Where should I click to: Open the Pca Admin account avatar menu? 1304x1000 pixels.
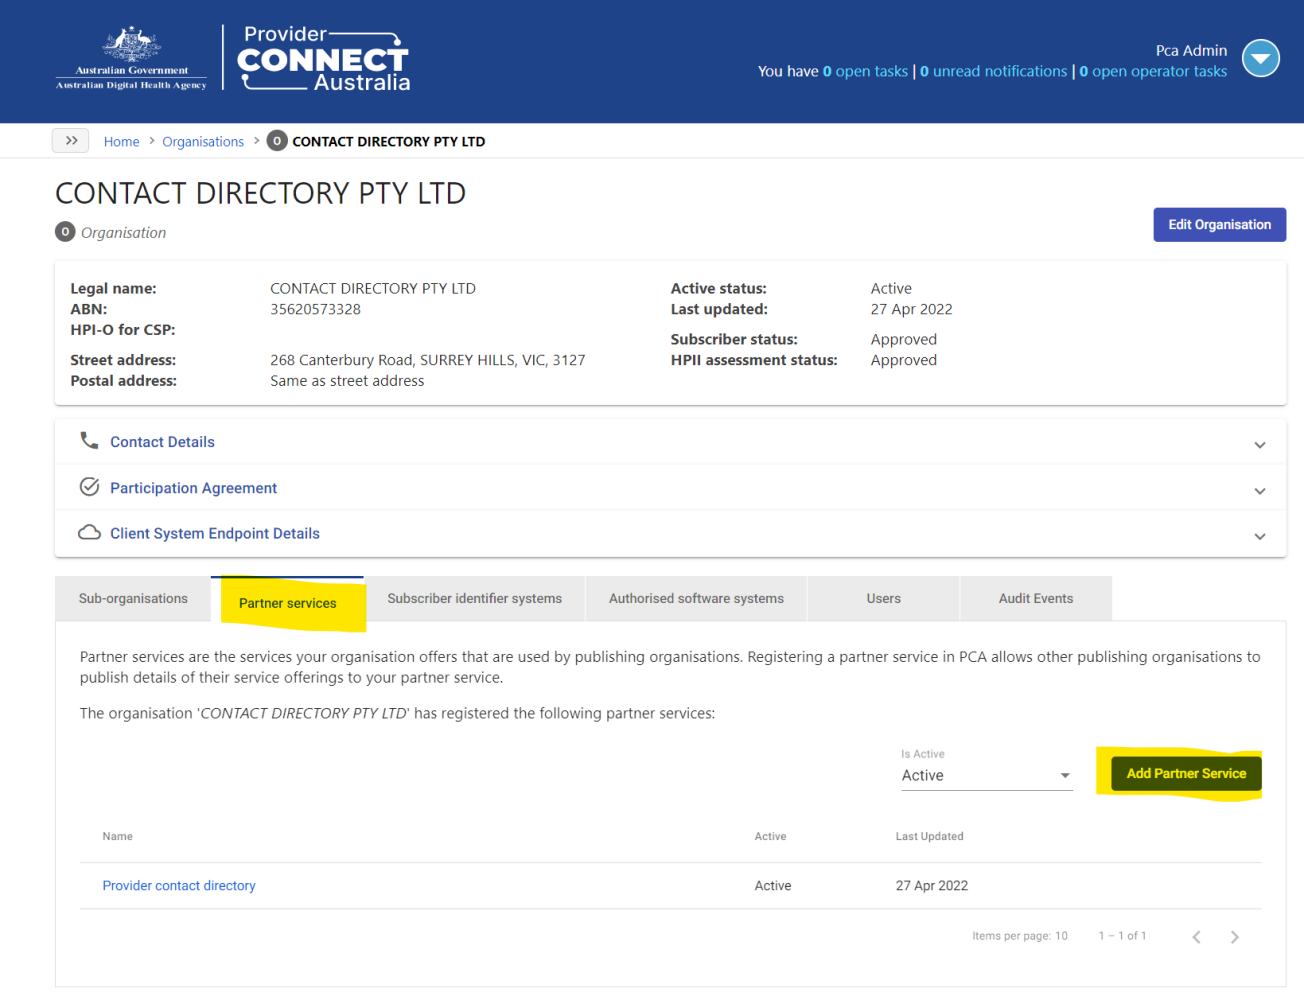[x=1261, y=58]
